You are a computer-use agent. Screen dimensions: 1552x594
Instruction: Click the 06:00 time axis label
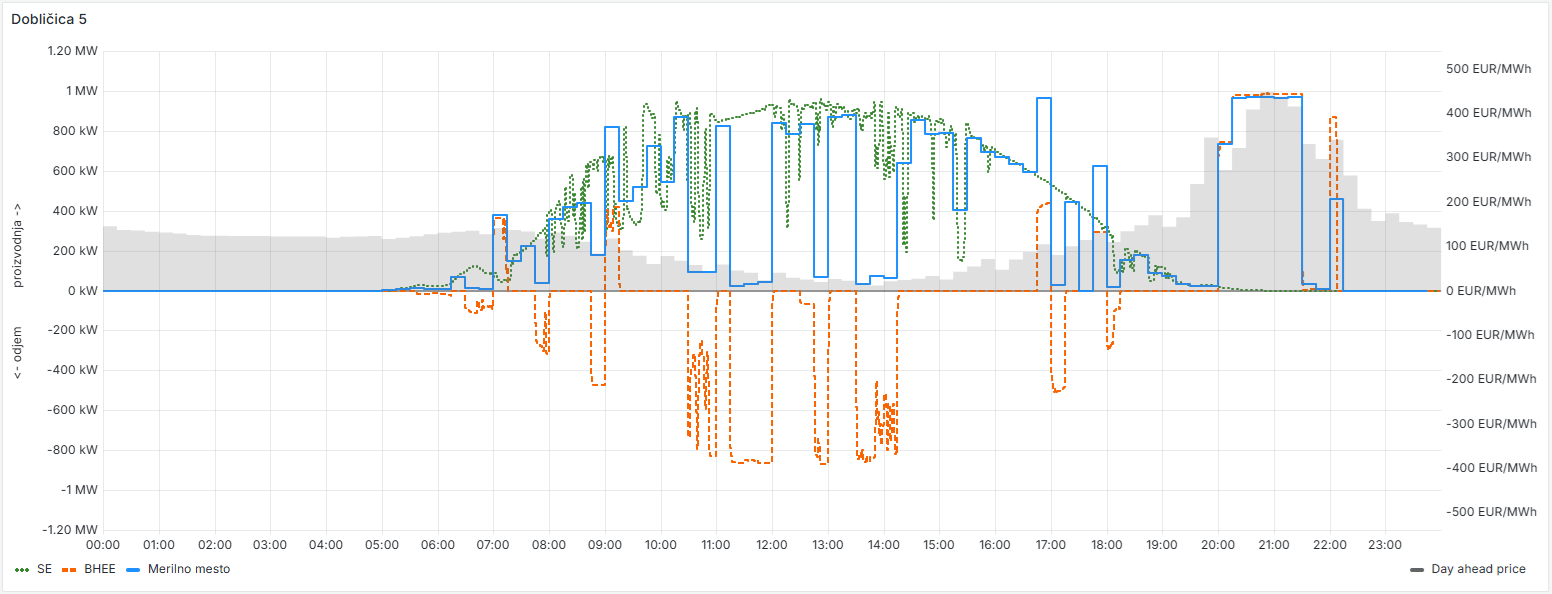[438, 546]
